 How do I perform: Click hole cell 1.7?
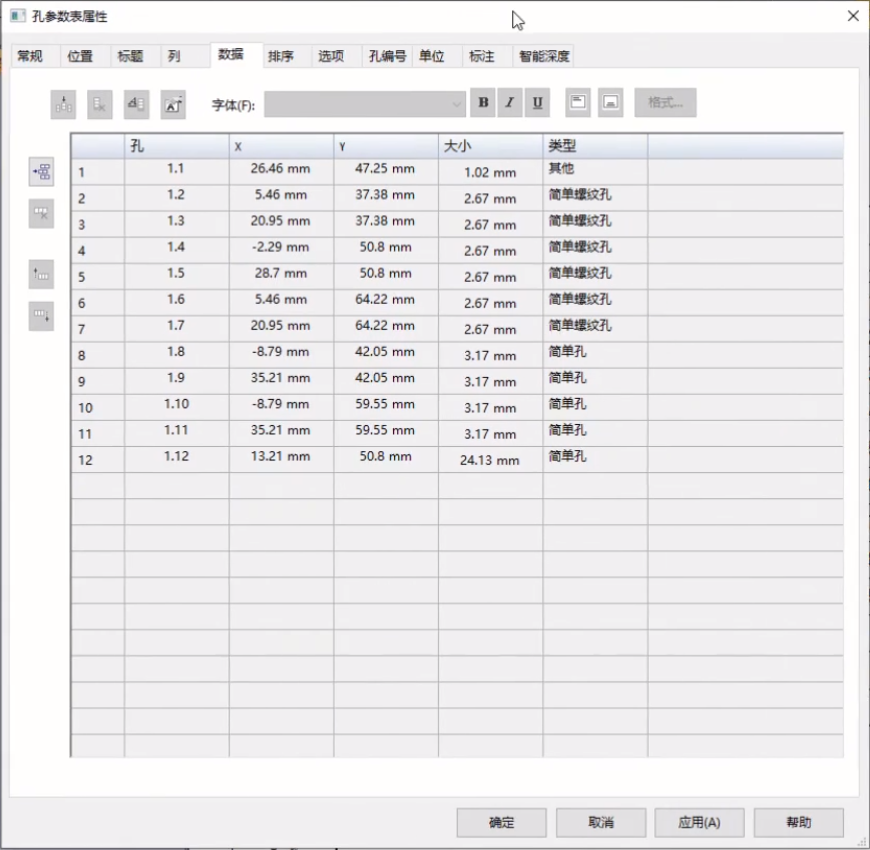176,329
